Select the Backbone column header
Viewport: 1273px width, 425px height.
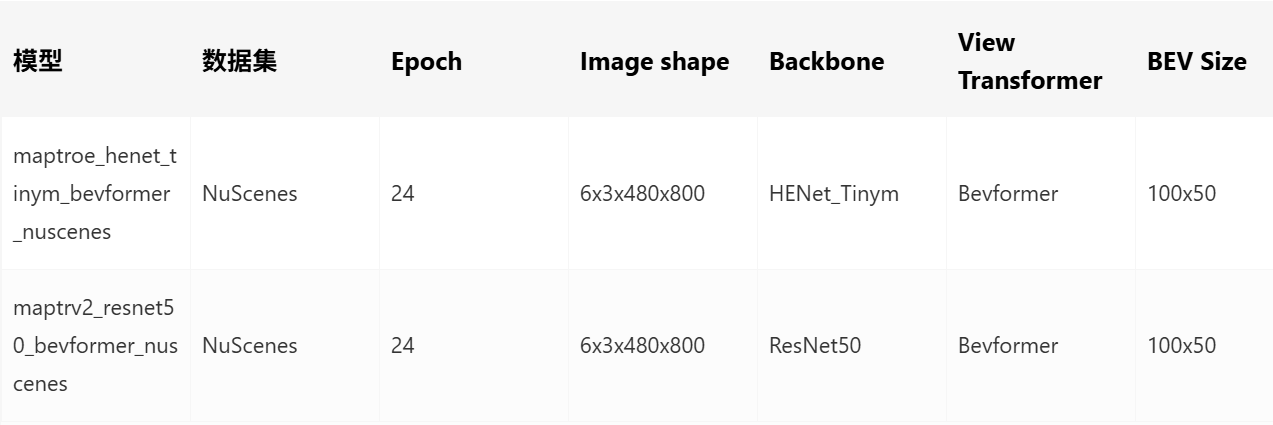pyautogui.click(x=826, y=62)
